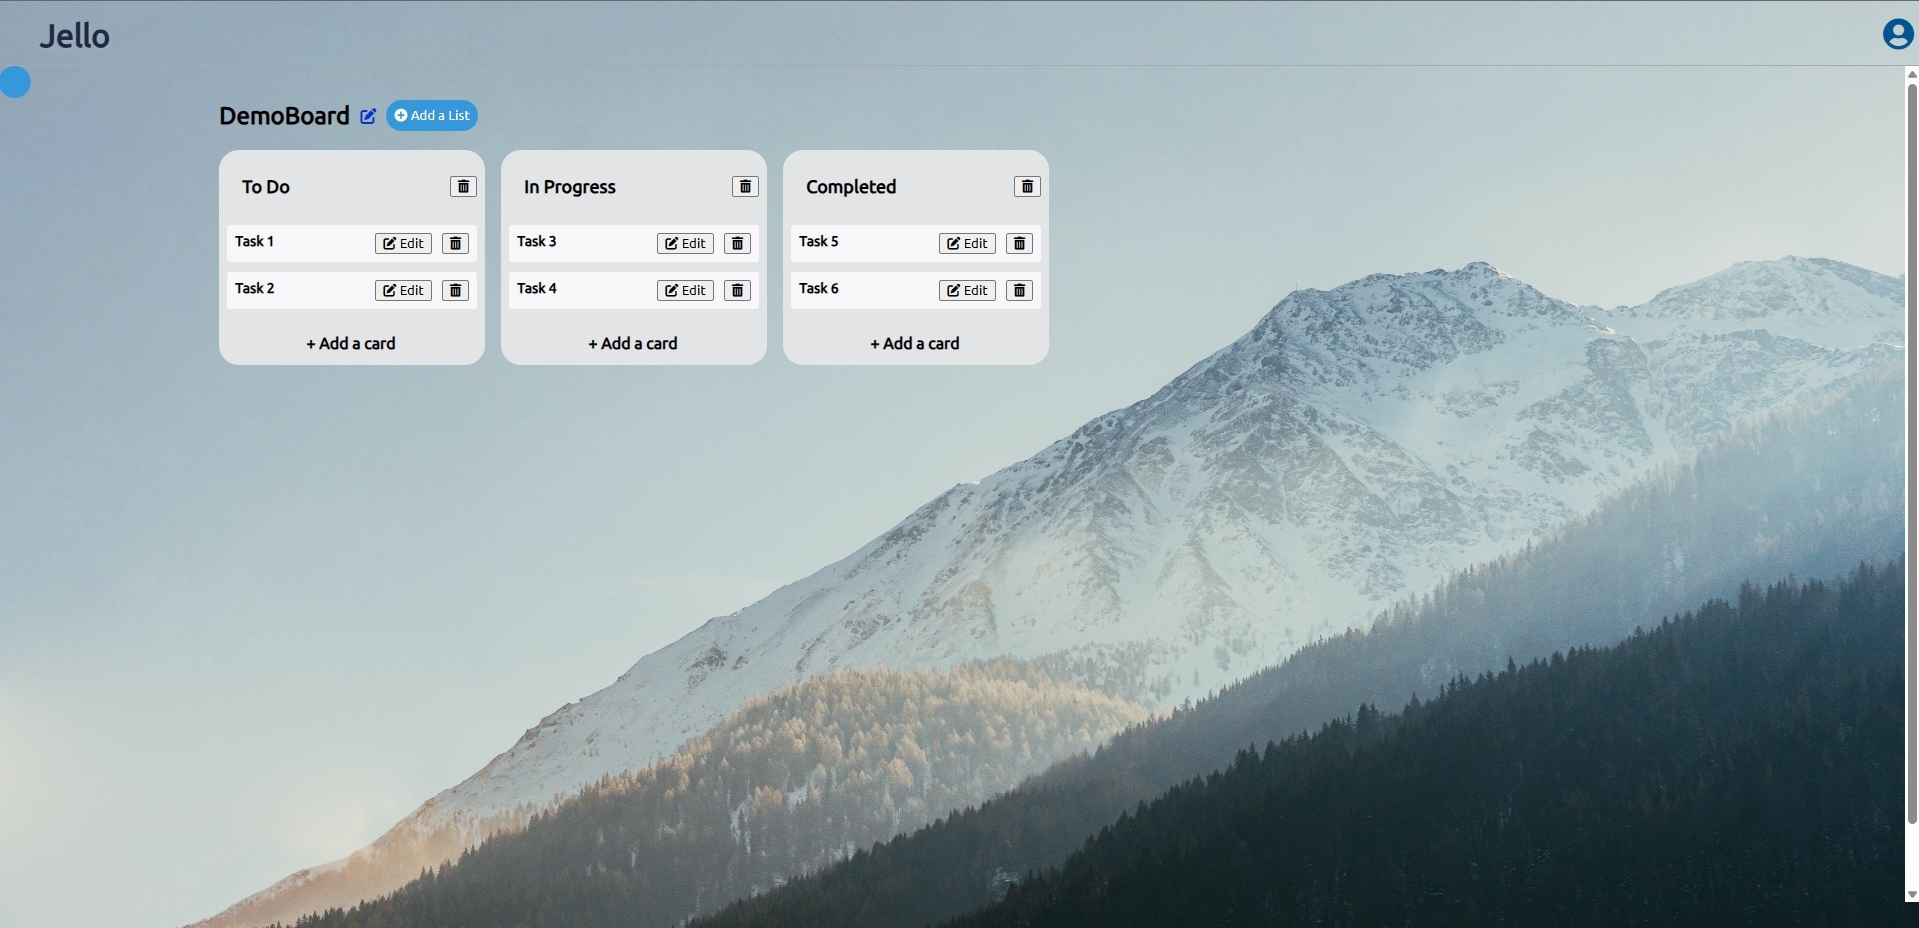Open Edit for Task 4
1919x928 pixels.
coord(685,291)
